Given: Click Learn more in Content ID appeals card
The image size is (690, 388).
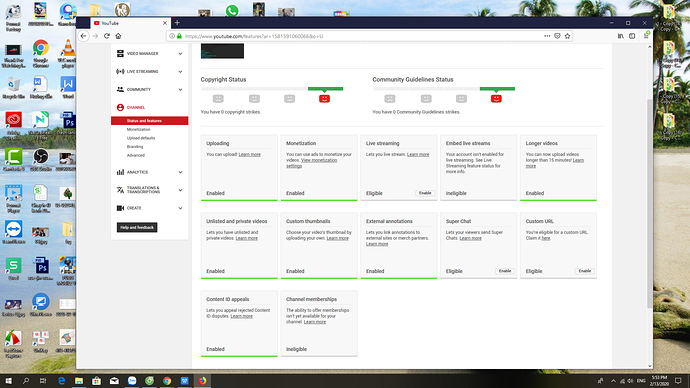Looking at the screenshot, I should click(x=242, y=316).
